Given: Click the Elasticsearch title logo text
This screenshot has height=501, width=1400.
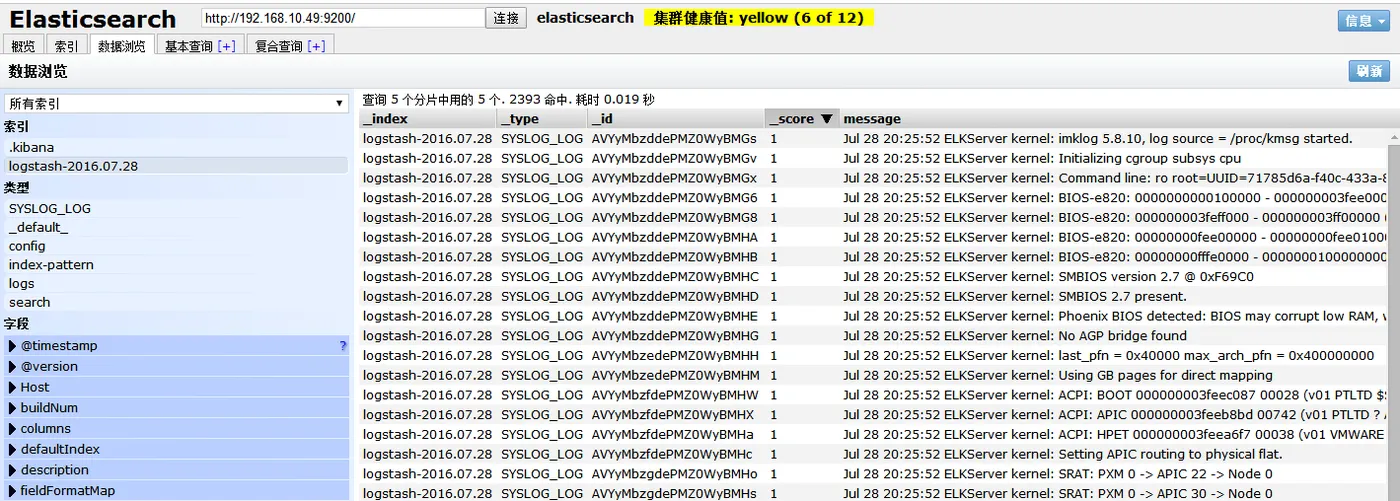Looking at the screenshot, I should 92,19.
